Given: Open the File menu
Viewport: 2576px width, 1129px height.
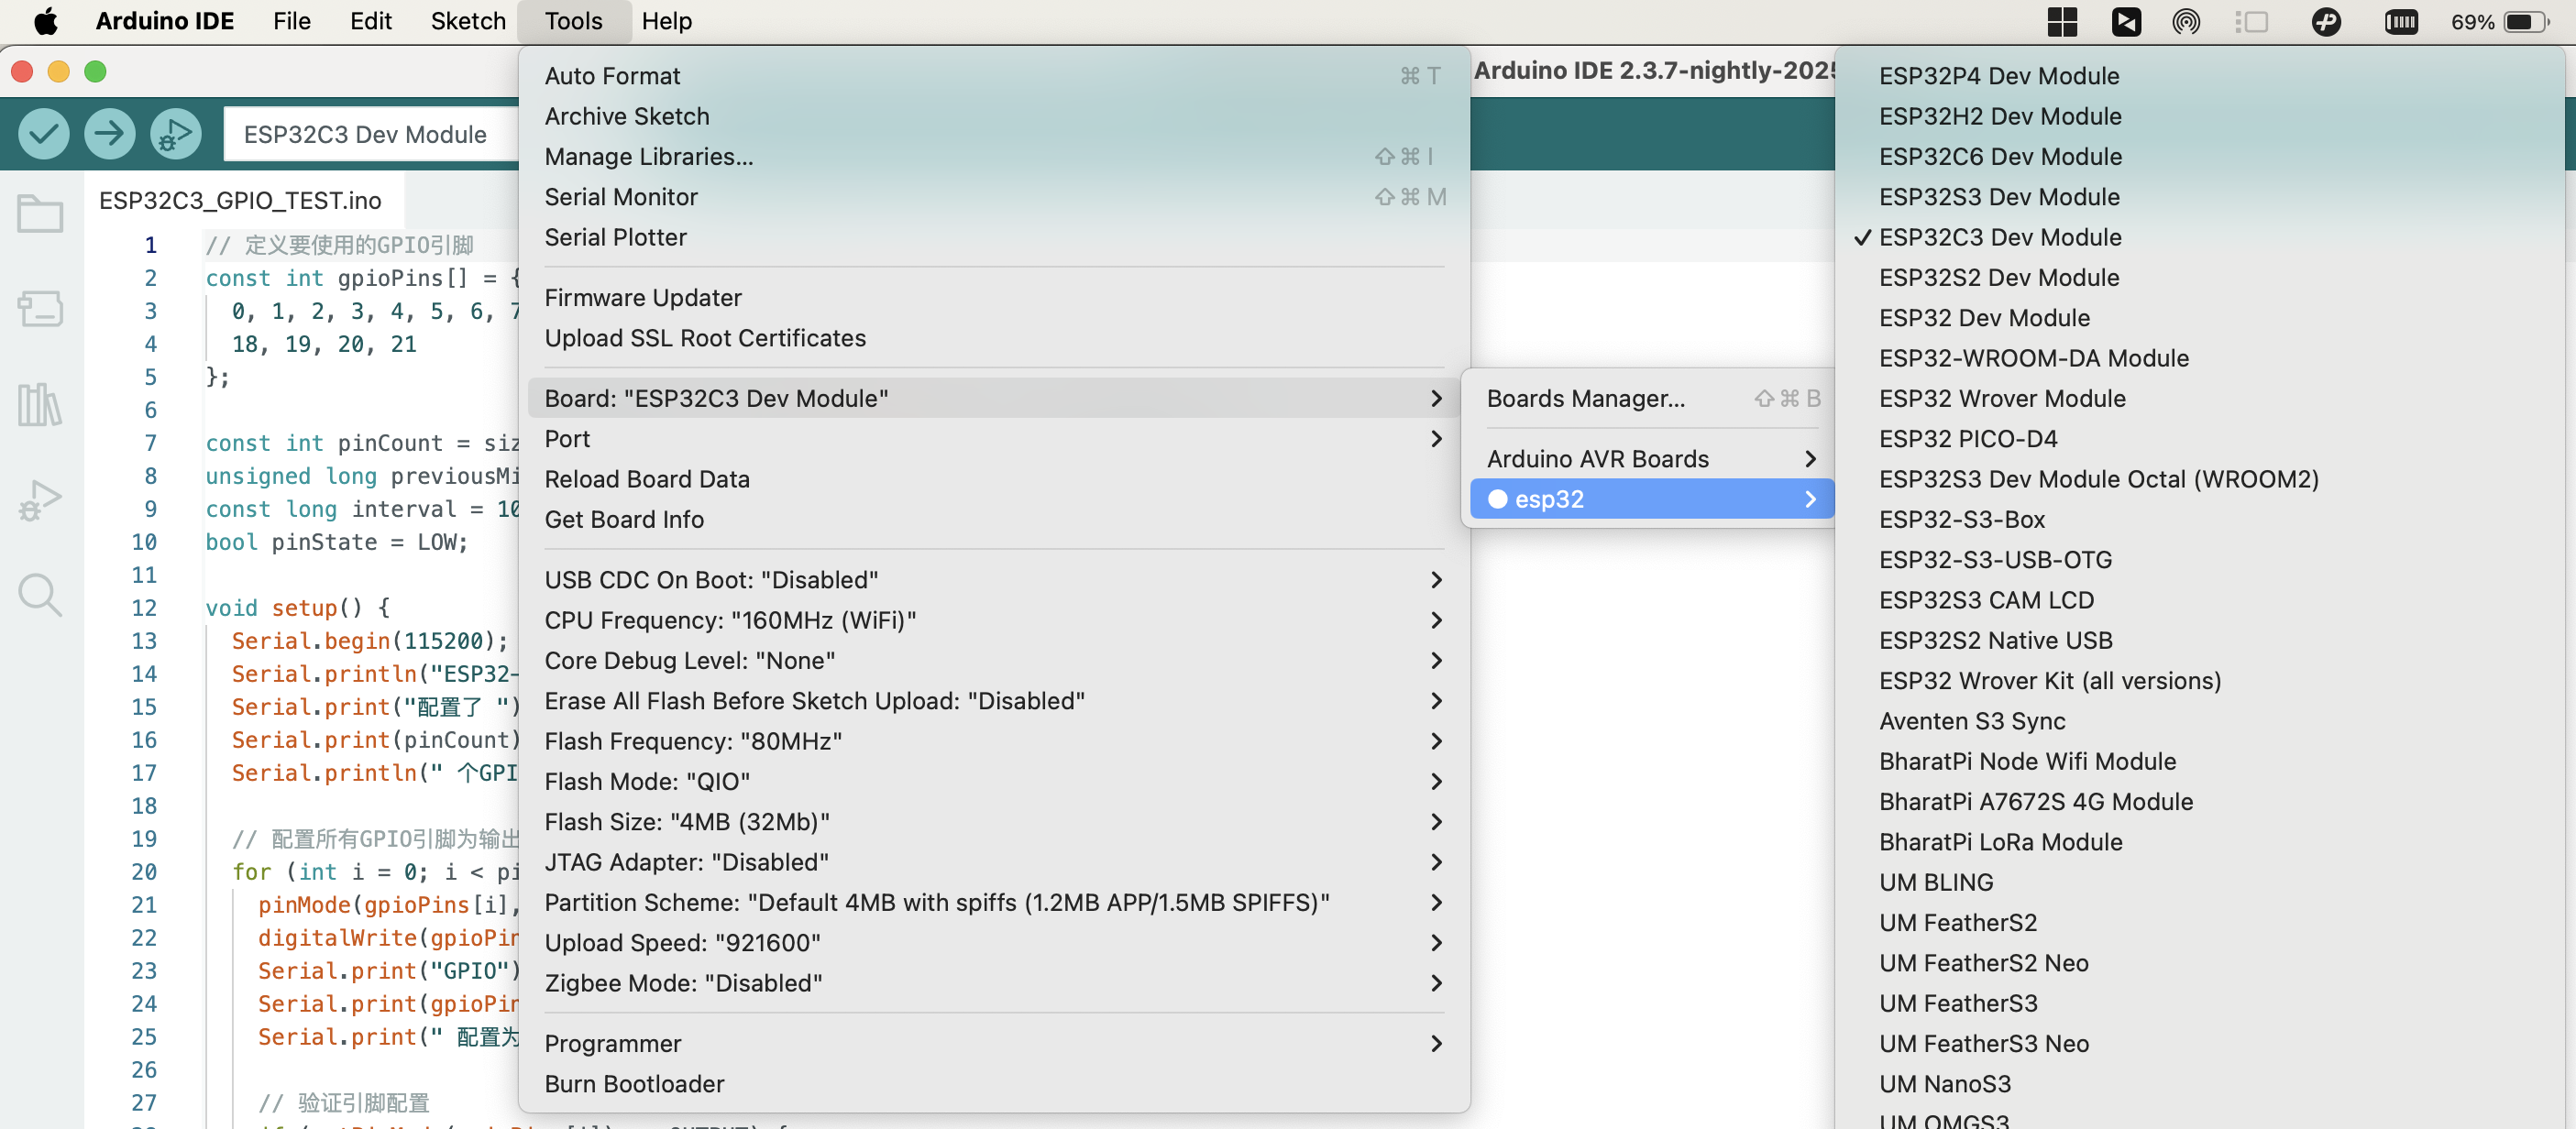Looking at the screenshot, I should pos(292,21).
